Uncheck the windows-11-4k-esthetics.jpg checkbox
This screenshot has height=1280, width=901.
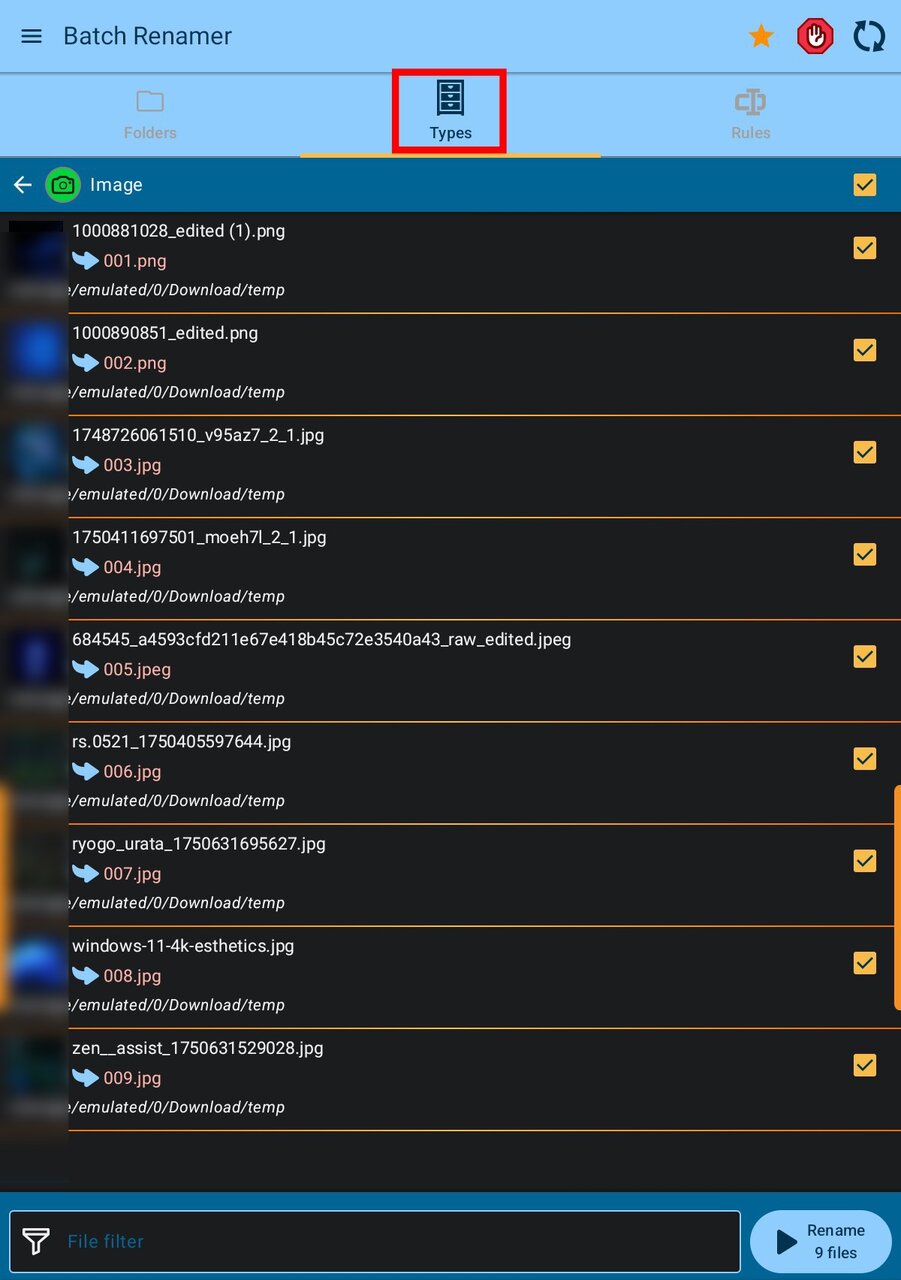(865, 963)
